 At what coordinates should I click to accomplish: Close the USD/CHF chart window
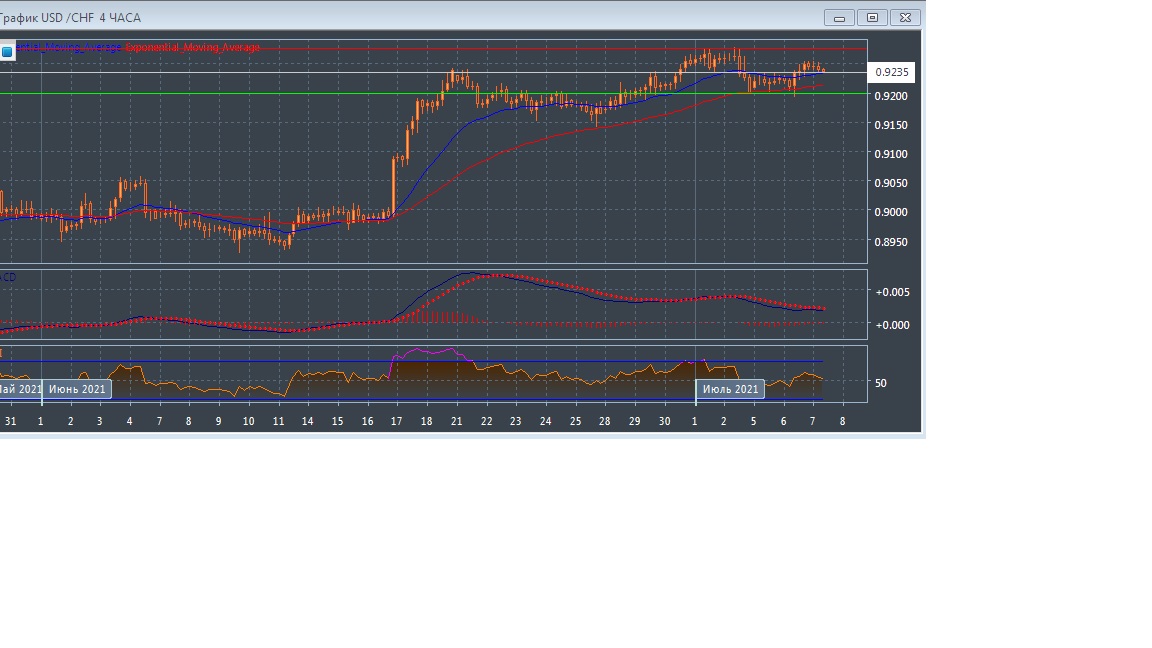click(905, 18)
